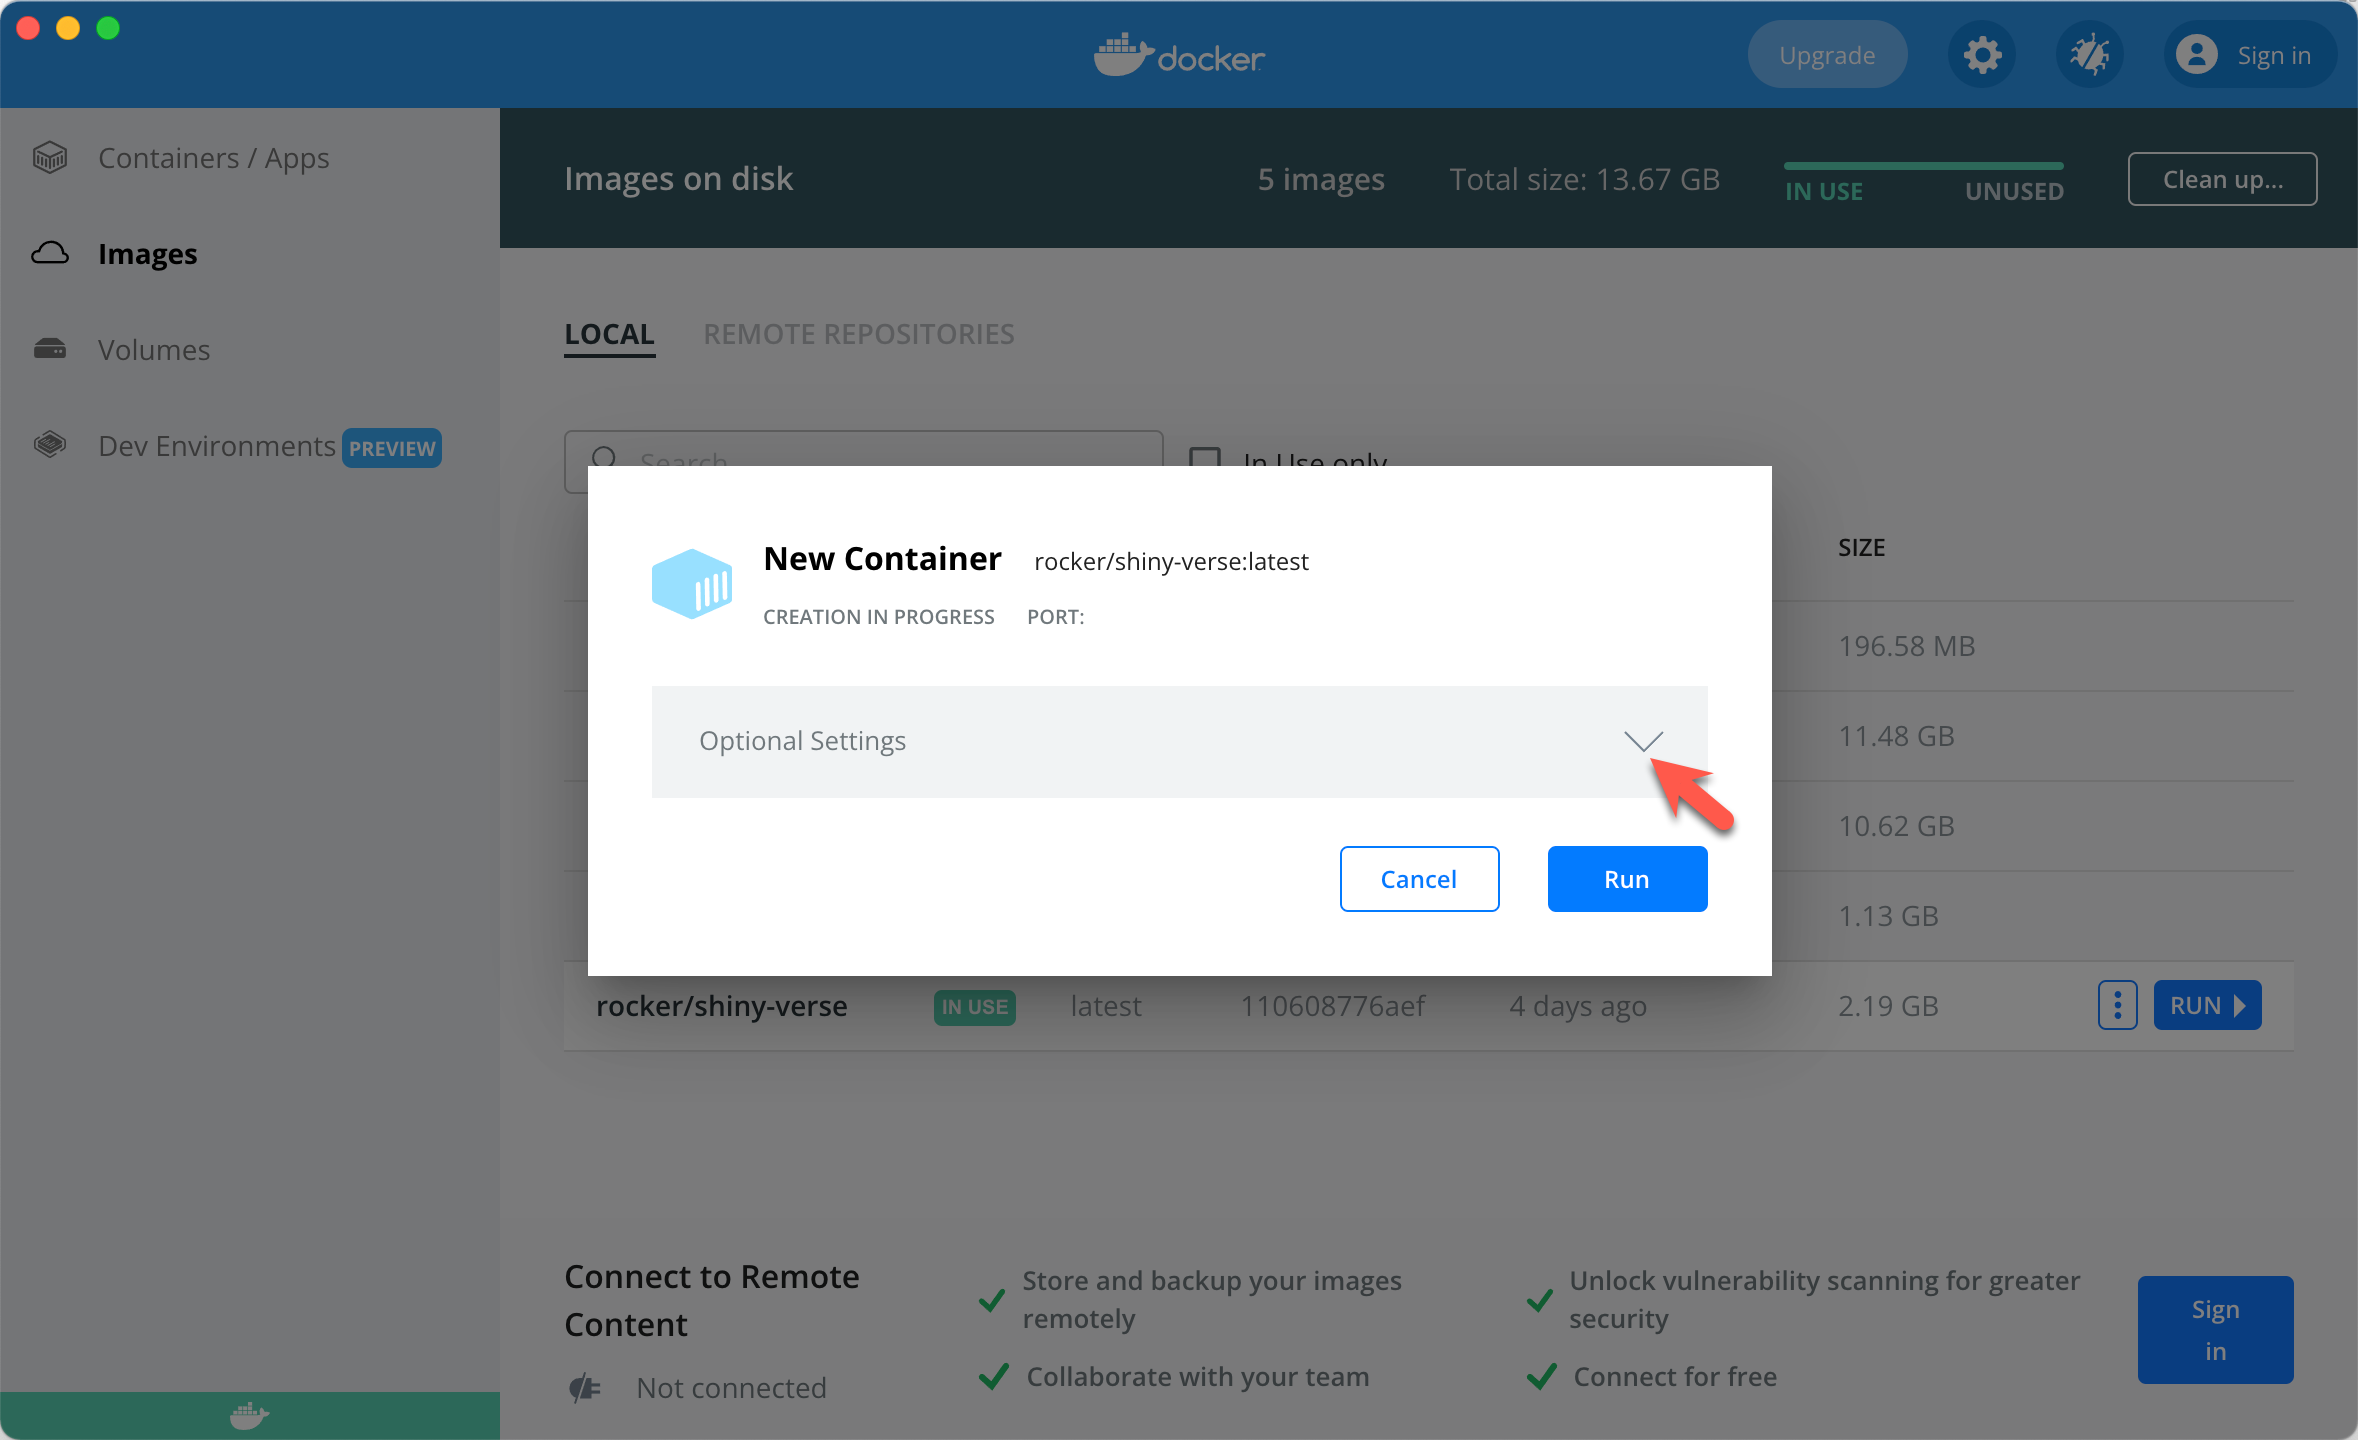Select the Dev Environments layers icon
Screen dimensions: 2358x1440
coord(50,444)
